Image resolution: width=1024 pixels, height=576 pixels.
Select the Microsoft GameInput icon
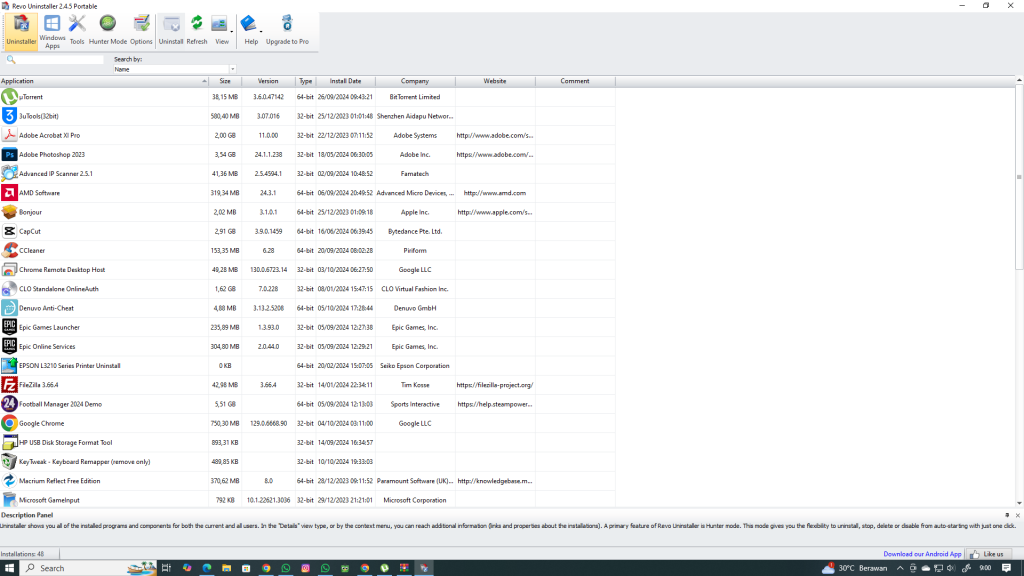[x=9, y=500]
